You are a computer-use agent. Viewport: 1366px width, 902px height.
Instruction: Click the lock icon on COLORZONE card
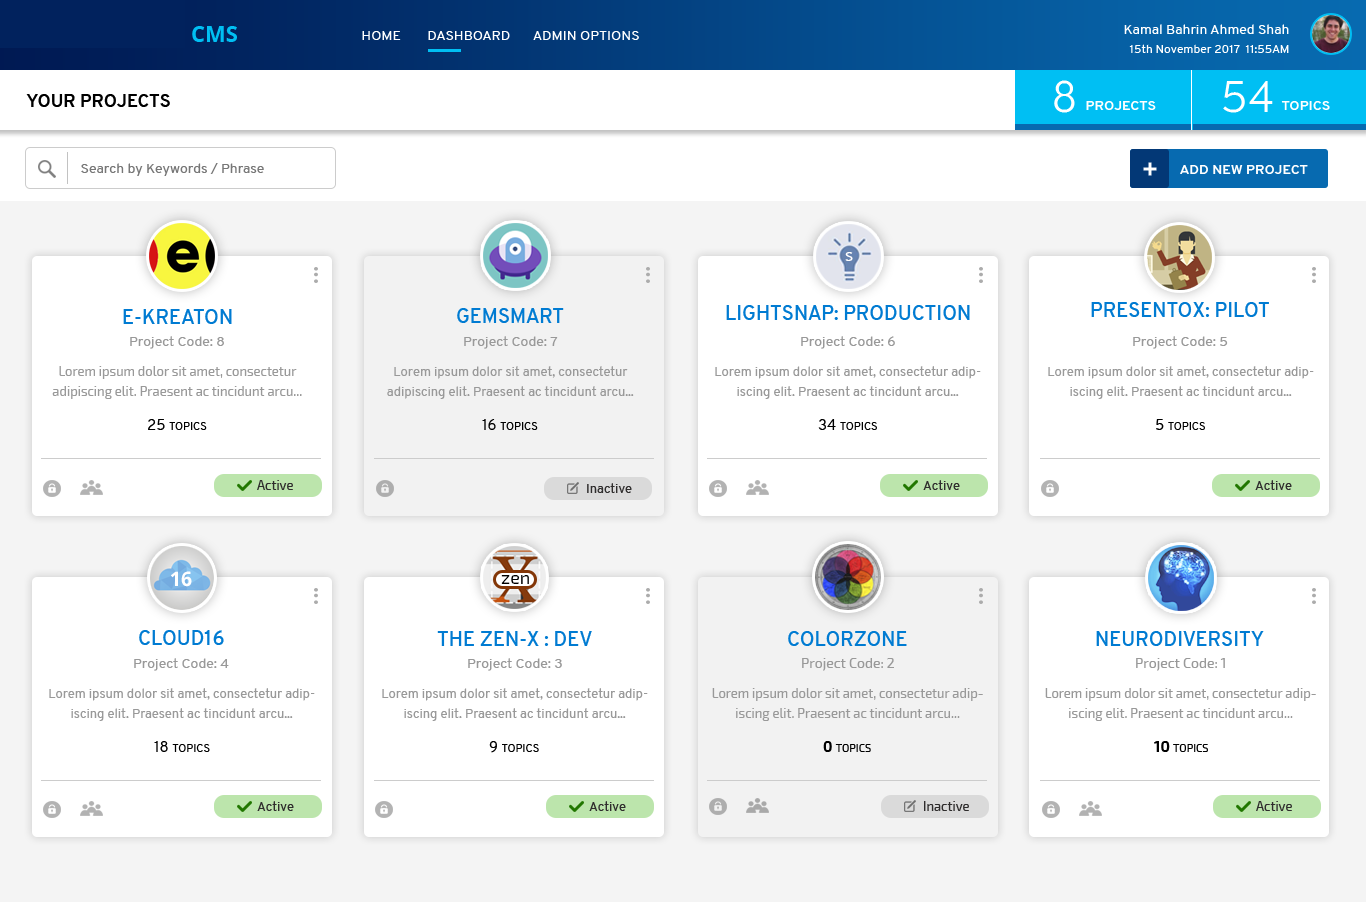point(718,806)
